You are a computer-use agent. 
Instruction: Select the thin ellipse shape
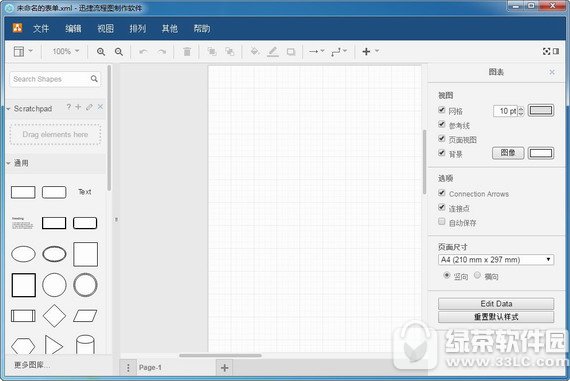[x=23, y=254]
